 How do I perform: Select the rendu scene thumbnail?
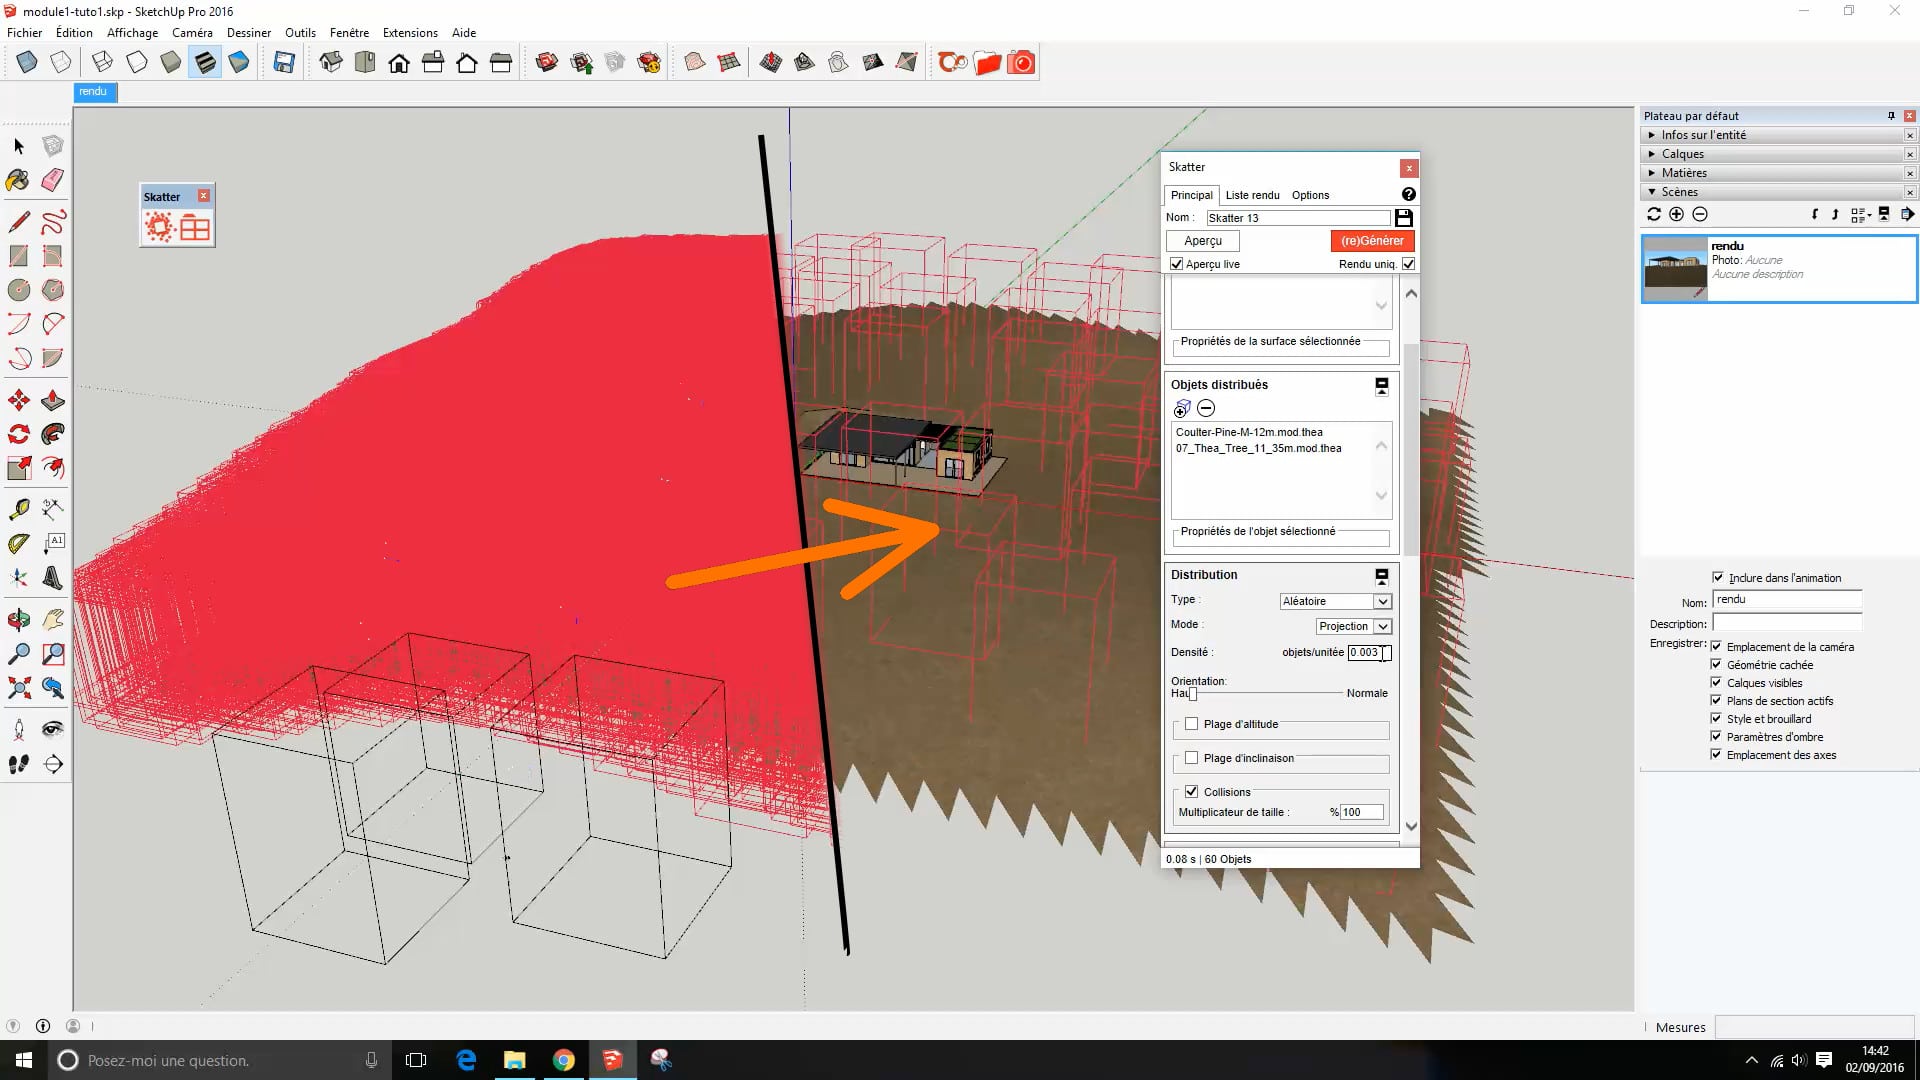coord(1675,268)
